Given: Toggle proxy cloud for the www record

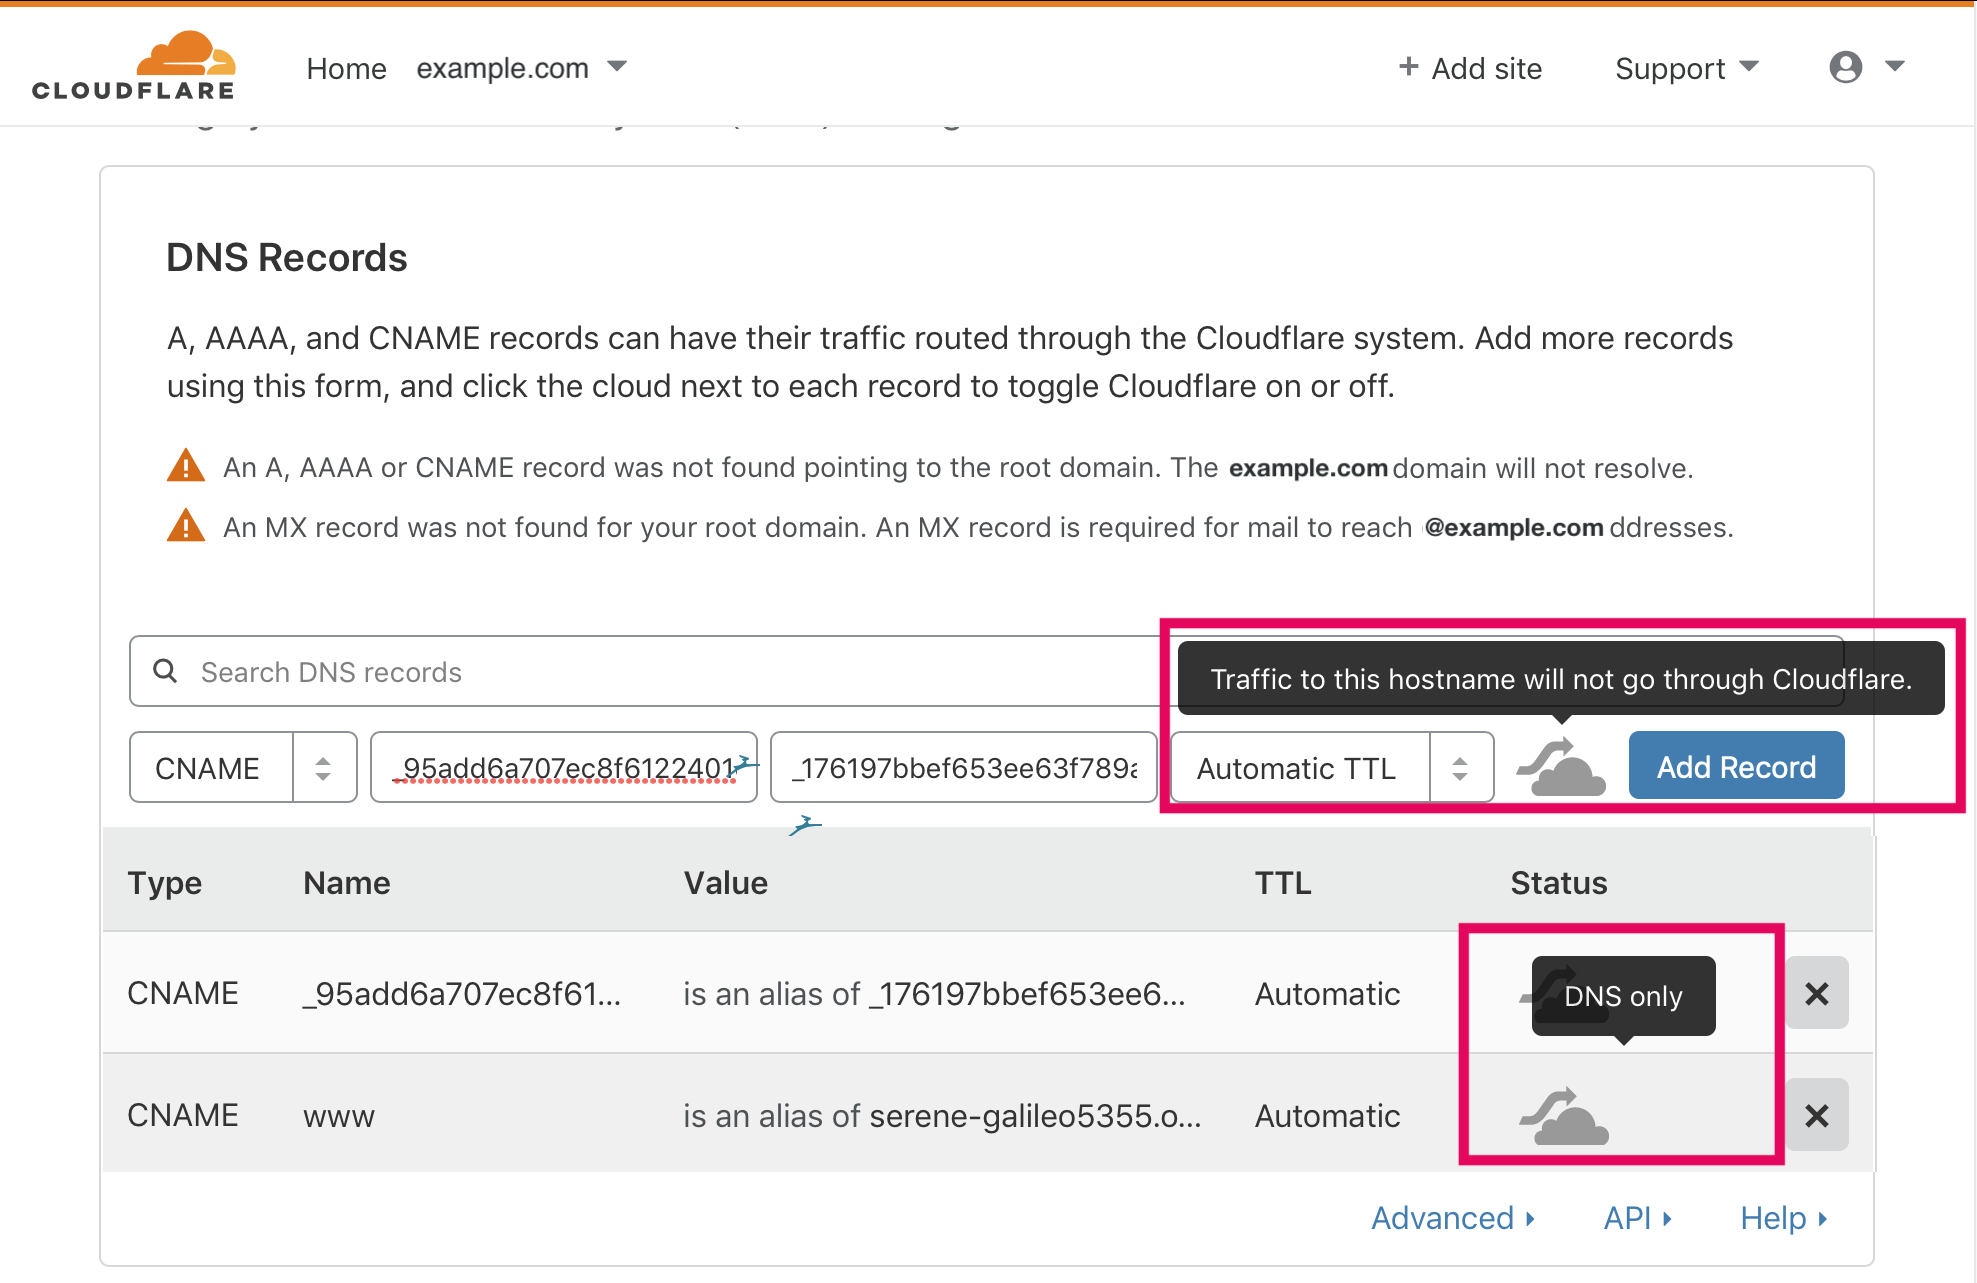Looking at the screenshot, I should (x=1564, y=1116).
